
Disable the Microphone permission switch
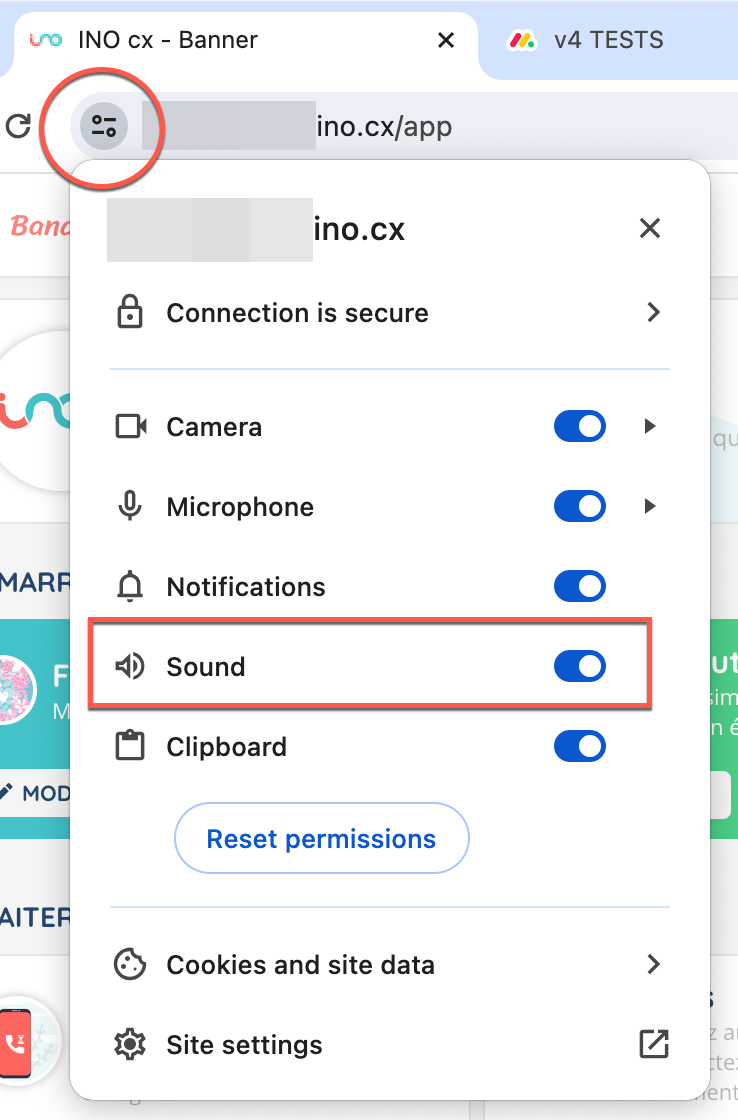coord(580,507)
